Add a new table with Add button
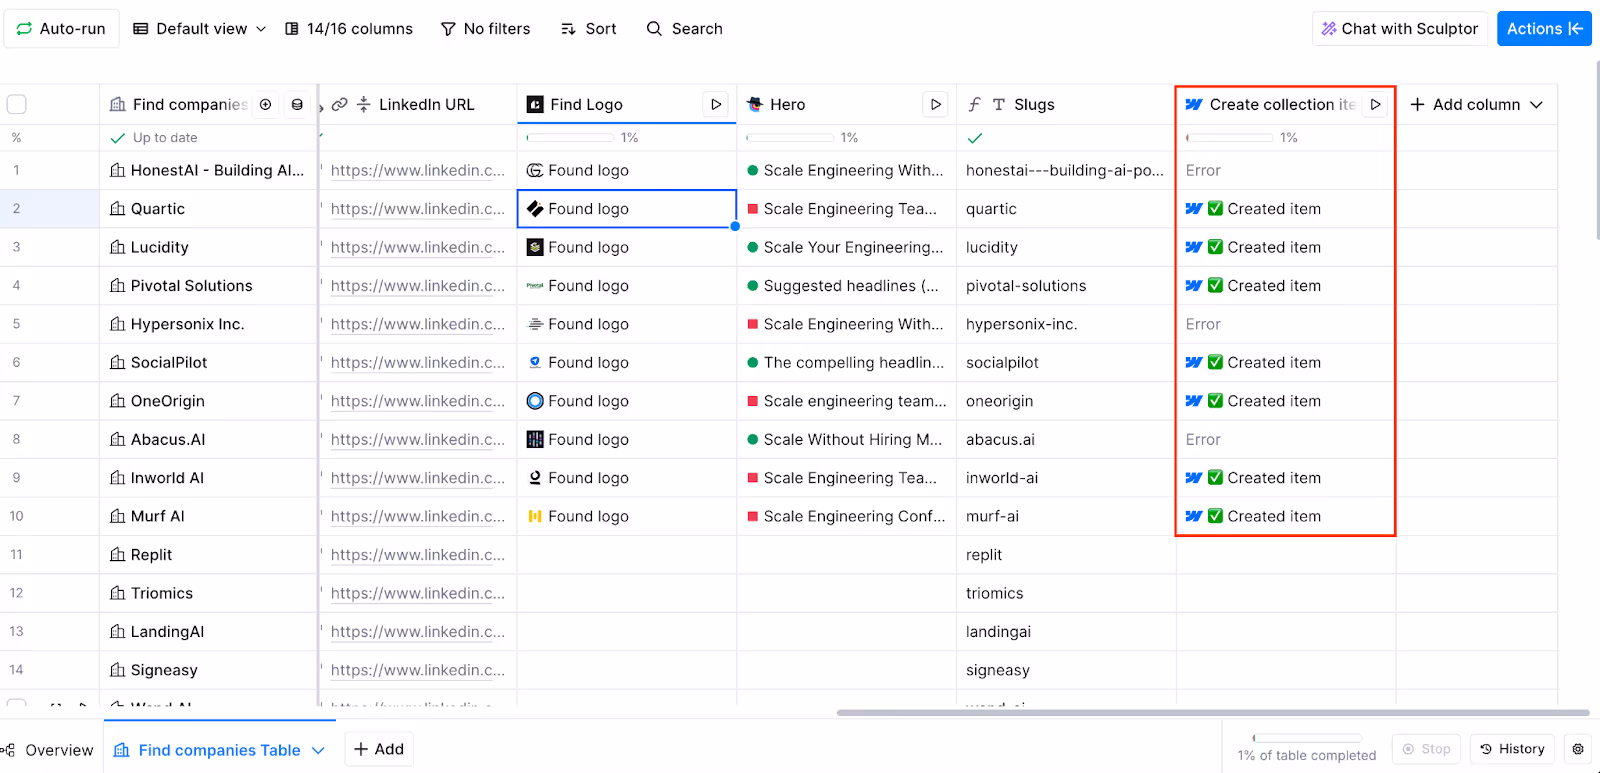The image size is (1600, 773). tap(379, 749)
